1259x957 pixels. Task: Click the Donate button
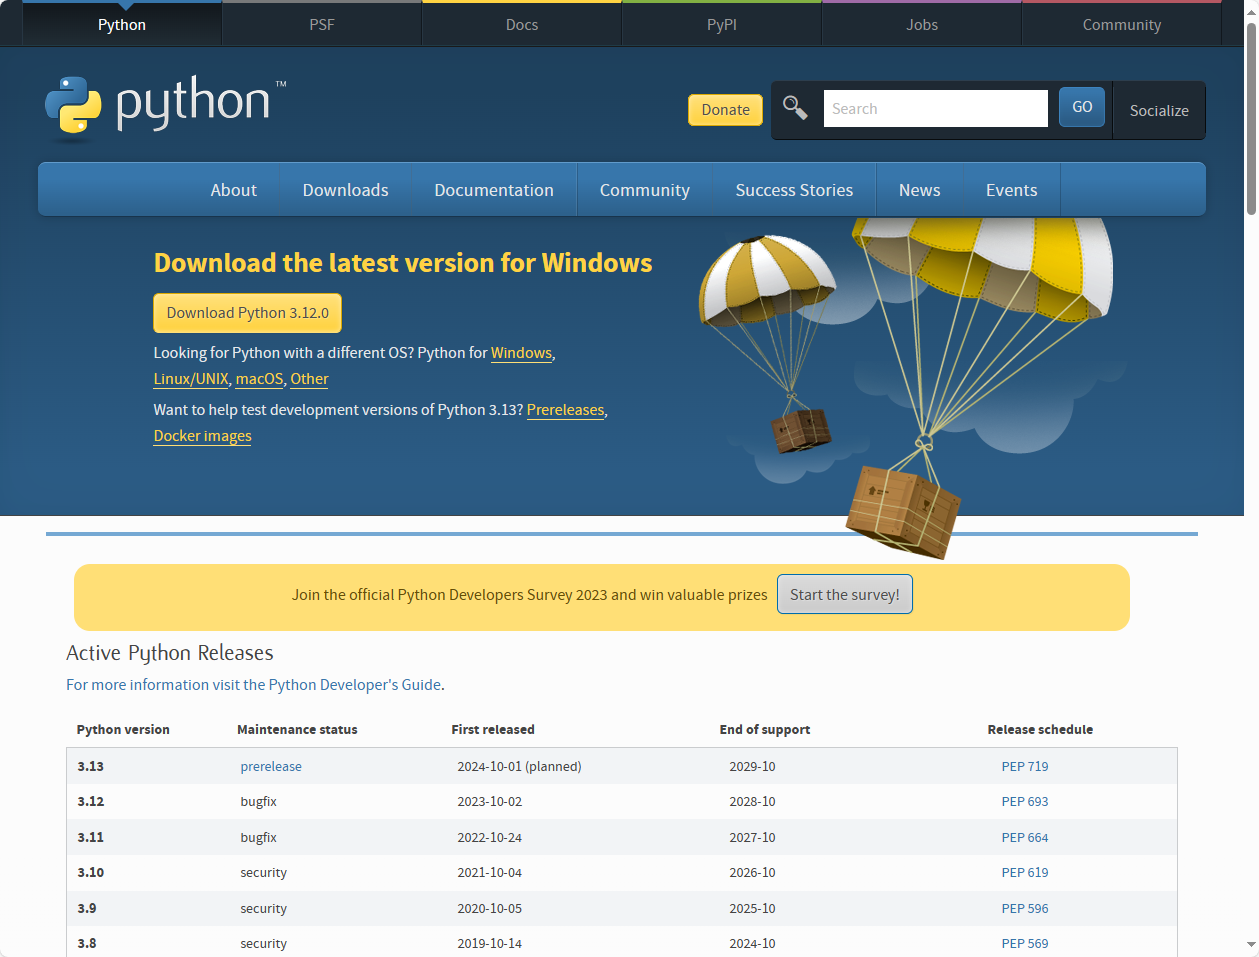[x=724, y=109]
